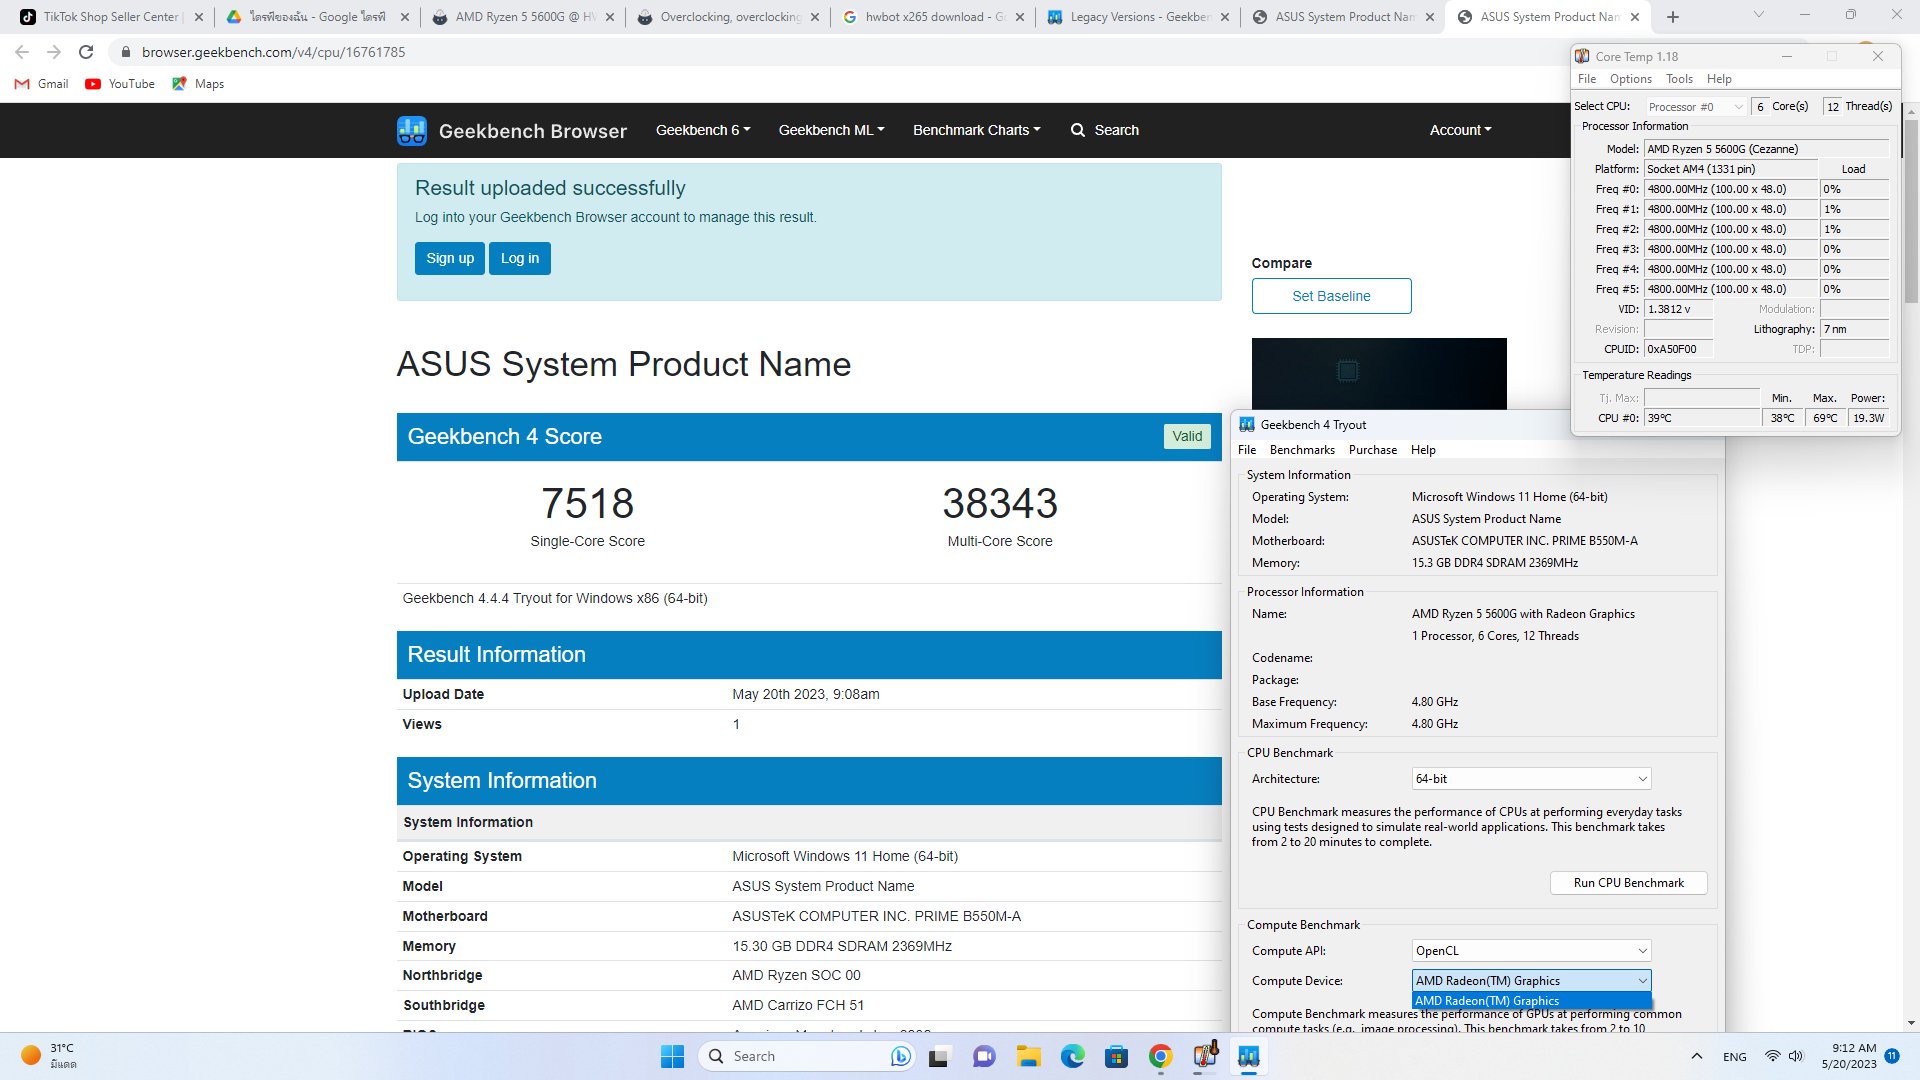The height and width of the screenshot is (1080, 1920).
Task: Expand the Geekbench 6 dropdown menu
Action: [703, 130]
